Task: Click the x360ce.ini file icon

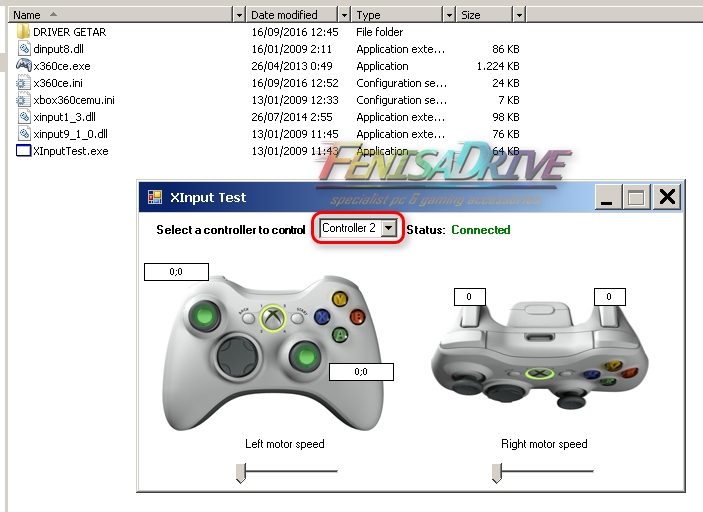Action: coord(22,82)
